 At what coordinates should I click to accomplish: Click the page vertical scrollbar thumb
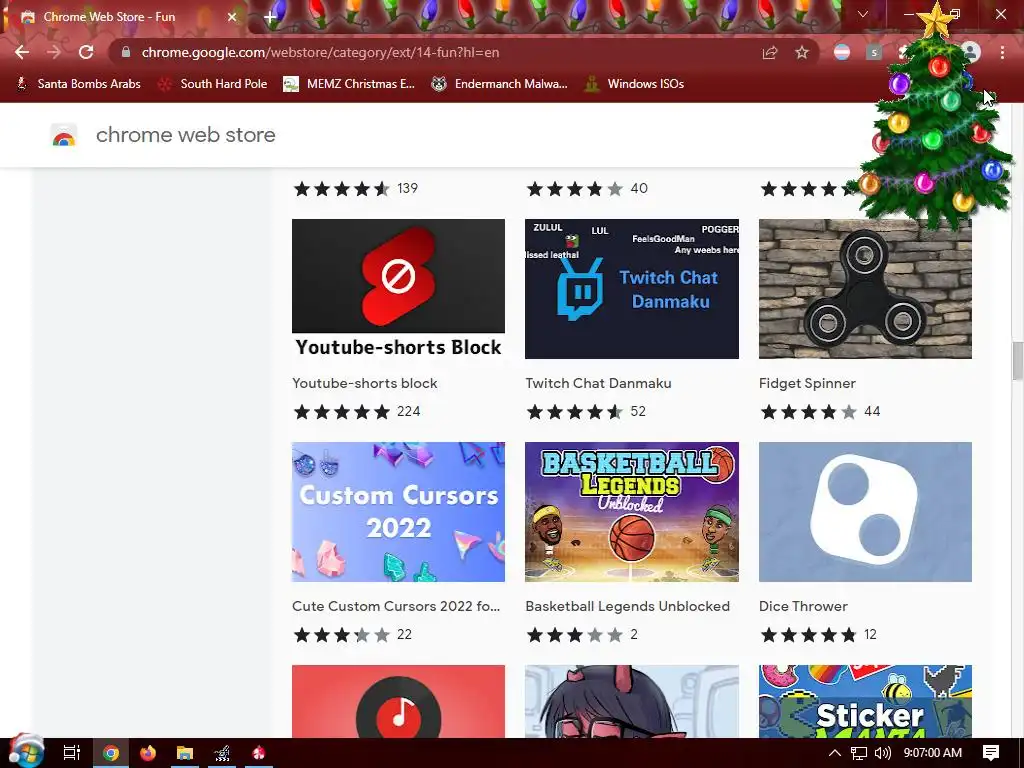1017,360
